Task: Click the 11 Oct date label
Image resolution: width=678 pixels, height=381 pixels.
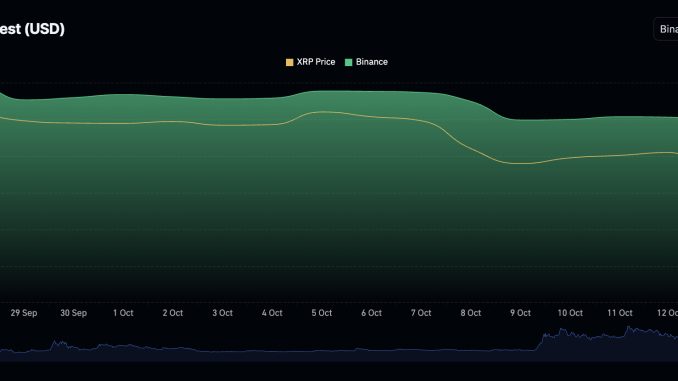Action: tap(620, 313)
